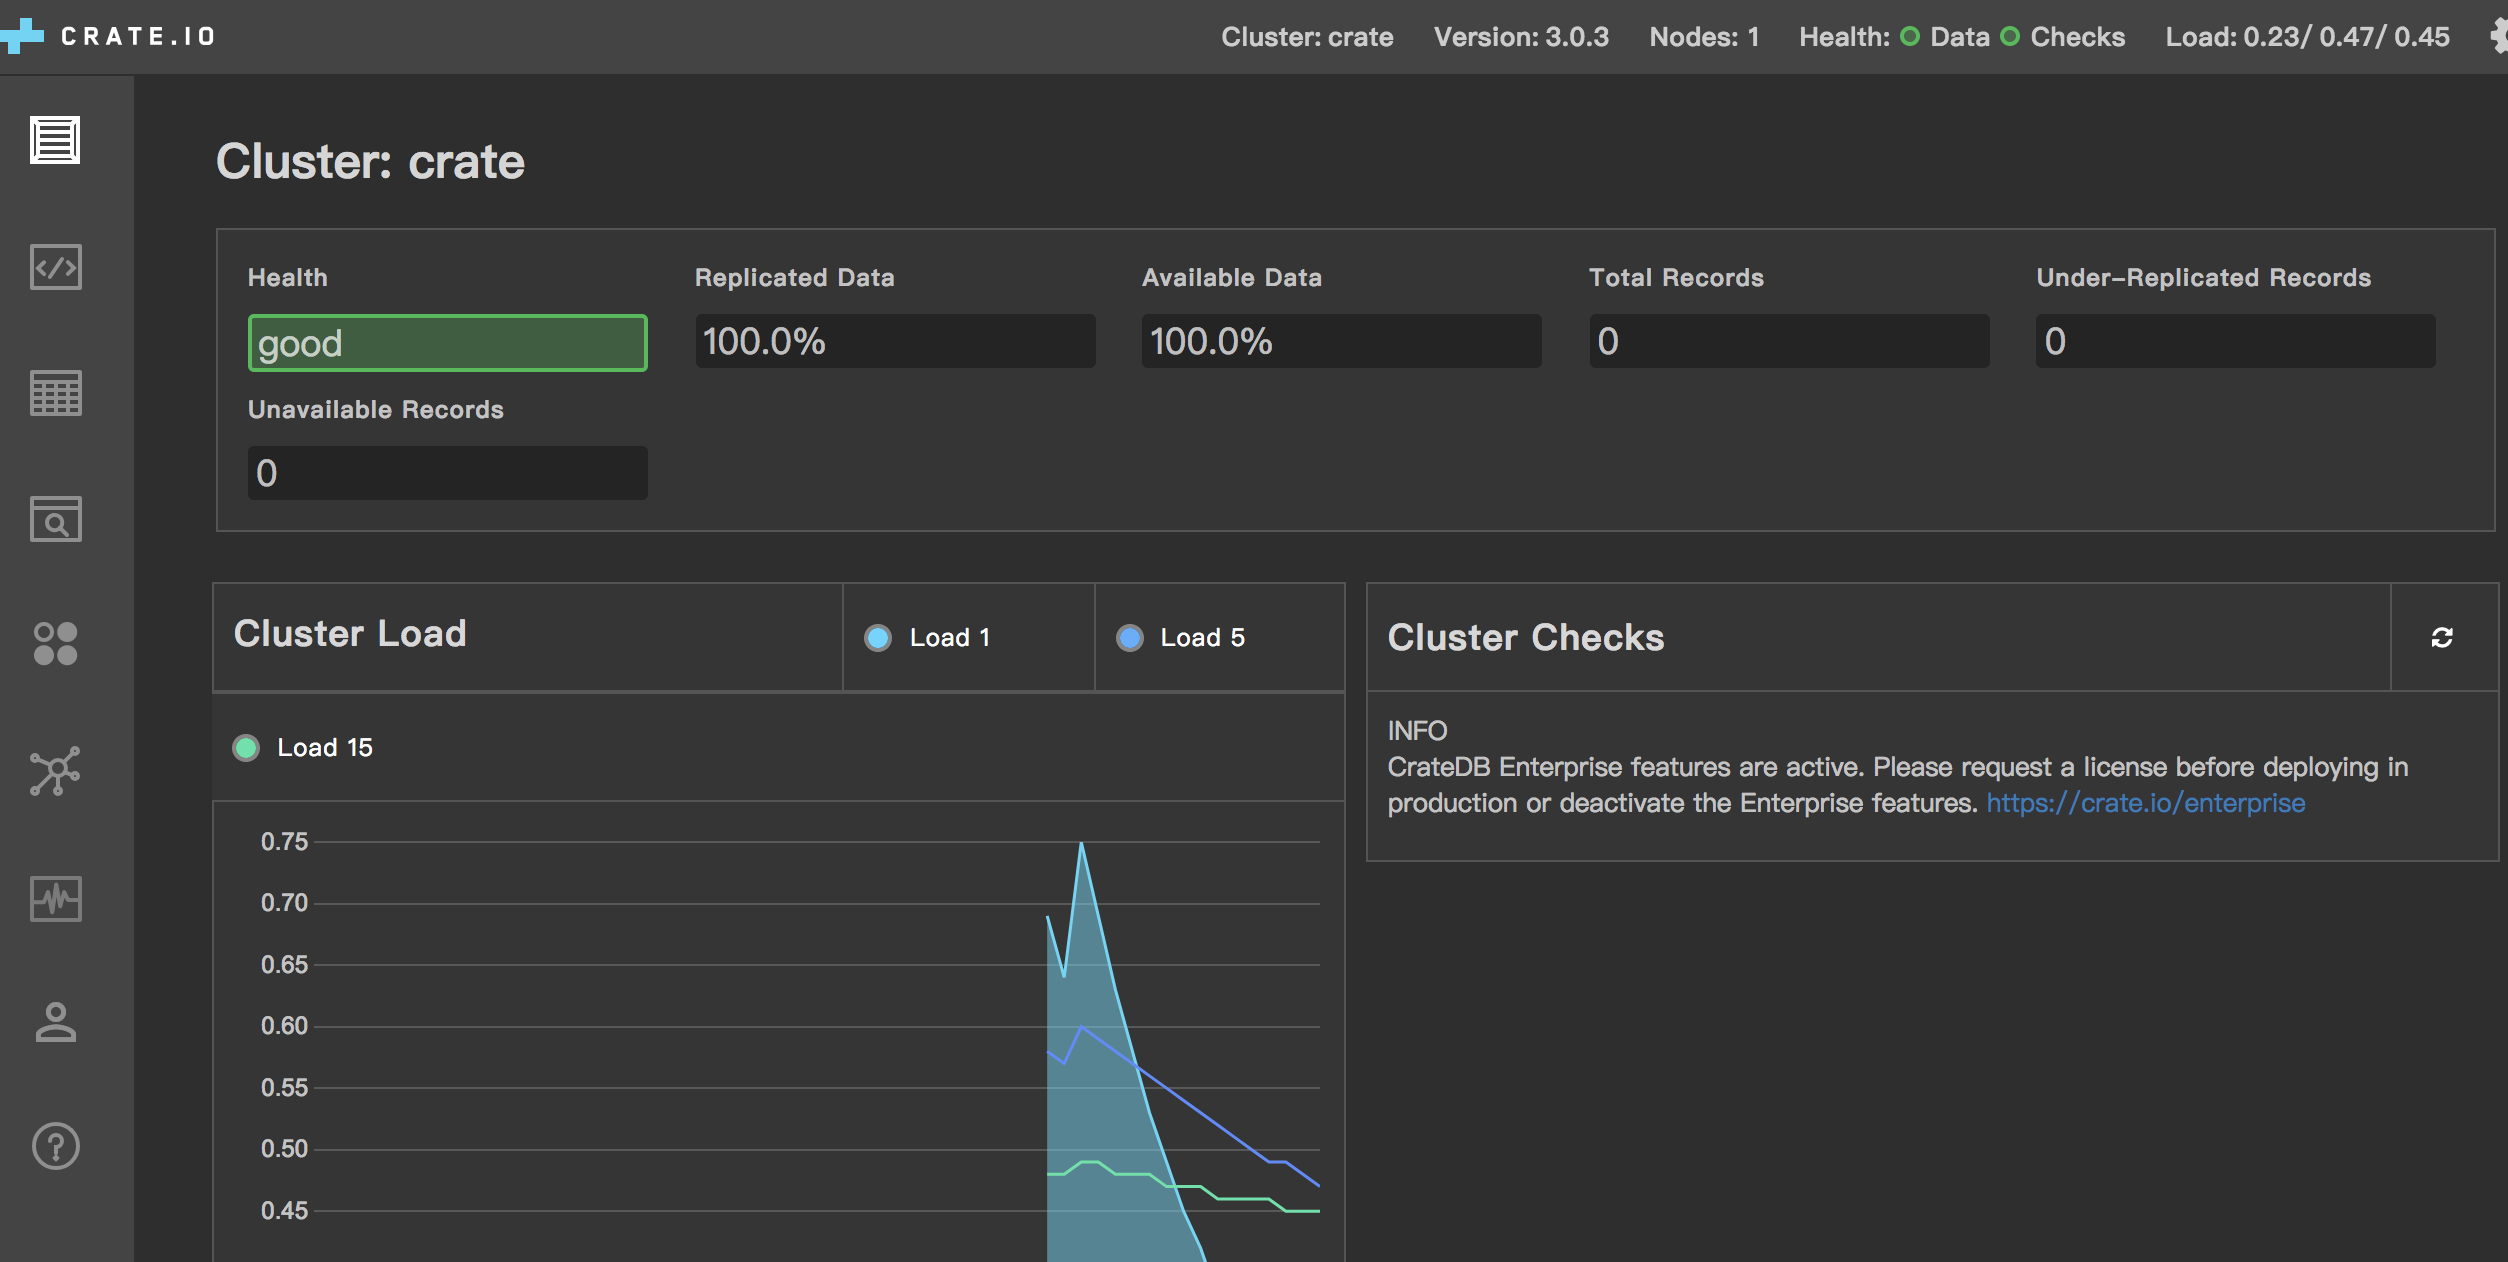This screenshot has width=2508, height=1262.
Task: Click the Cluster: crate top bar label
Action: (x=1307, y=37)
